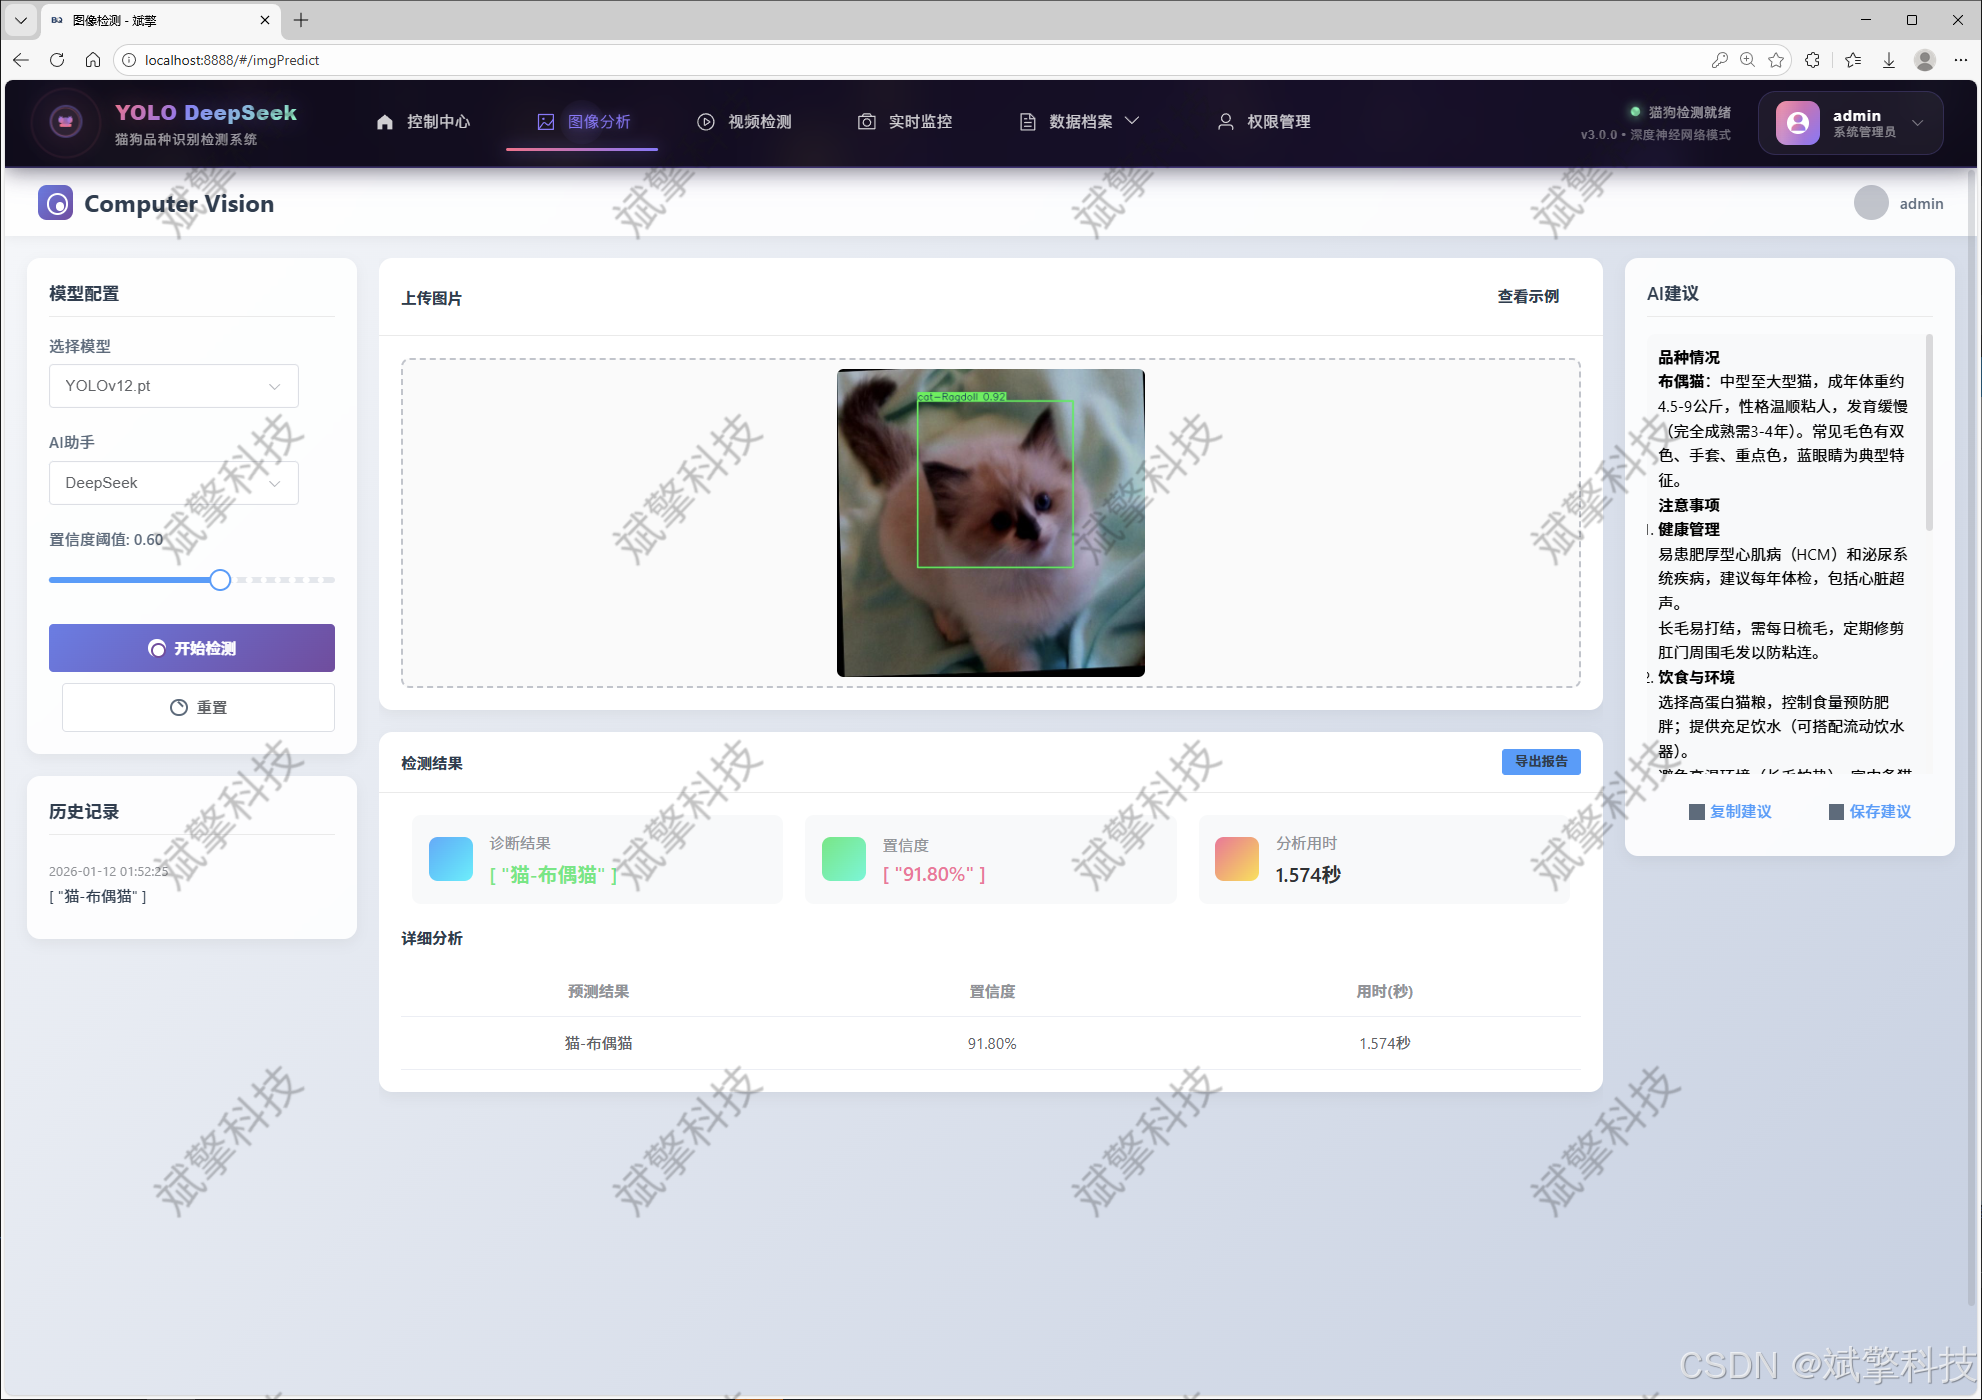Open the YOLOv12.pt model dropdown
The height and width of the screenshot is (1400, 1982).
click(174, 386)
